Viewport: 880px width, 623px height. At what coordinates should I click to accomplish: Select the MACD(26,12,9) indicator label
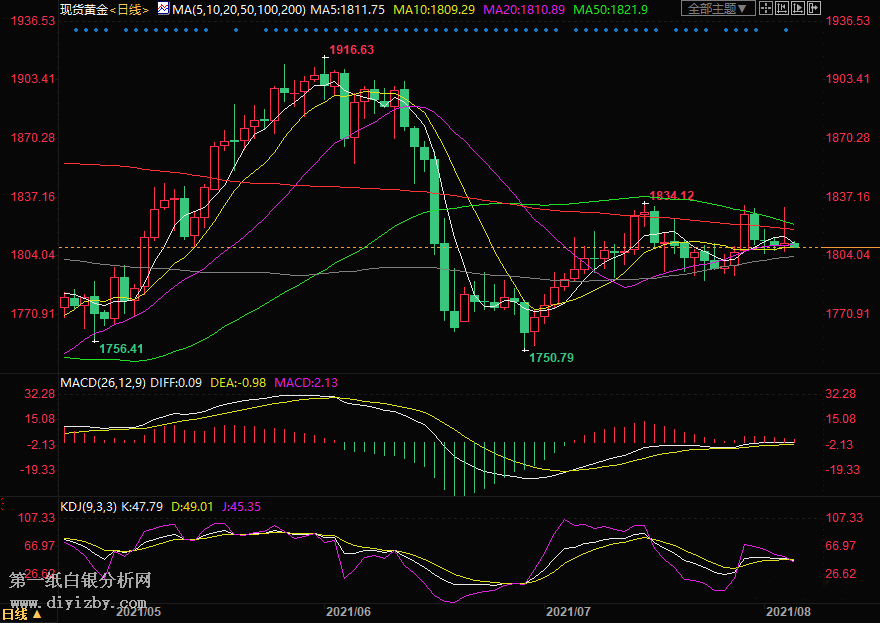pos(103,383)
